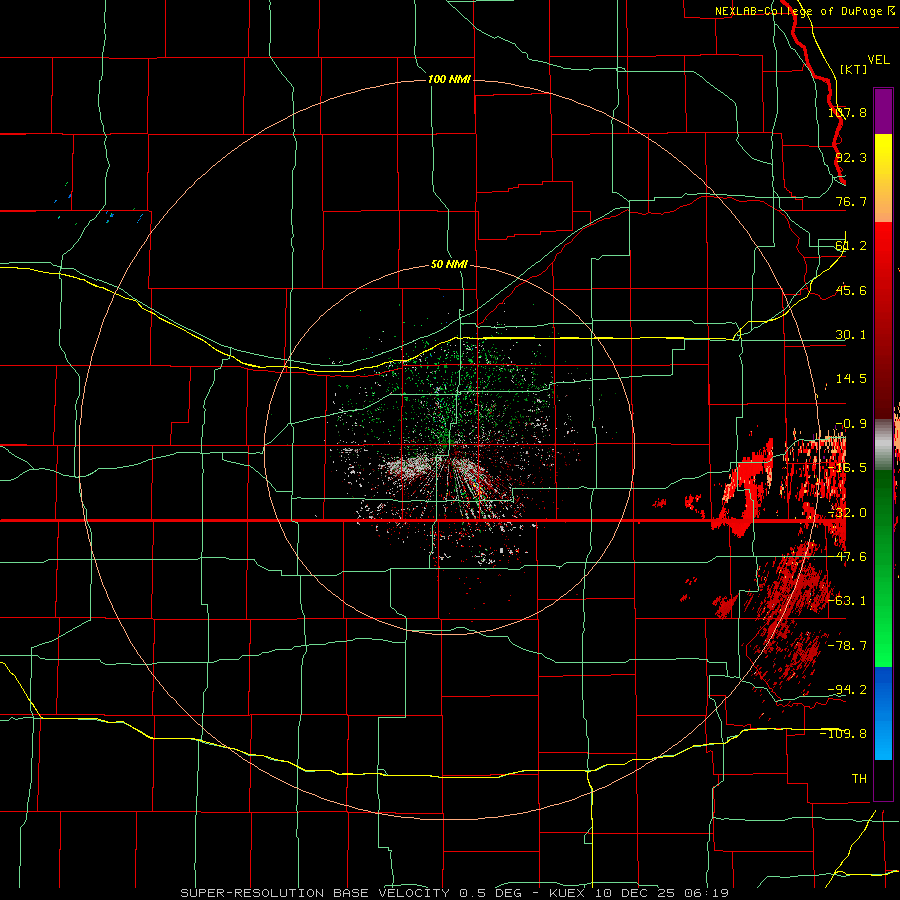Click the [KT] units label

pyautogui.click(x=853, y=69)
